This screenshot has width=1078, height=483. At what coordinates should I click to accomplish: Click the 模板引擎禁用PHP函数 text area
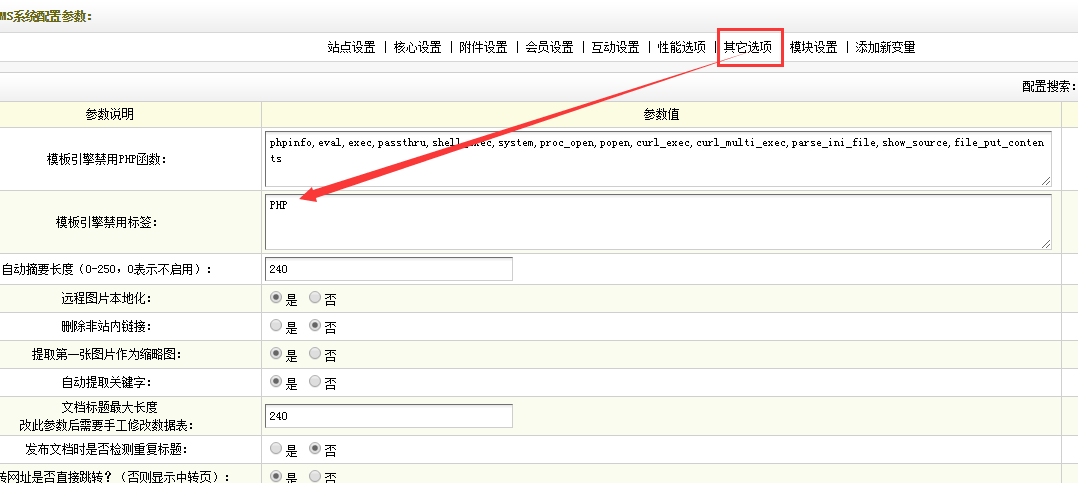coord(658,158)
